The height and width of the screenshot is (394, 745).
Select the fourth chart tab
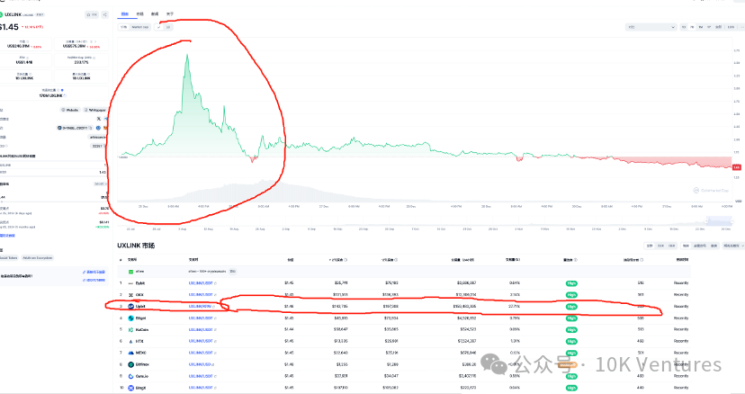point(170,14)
